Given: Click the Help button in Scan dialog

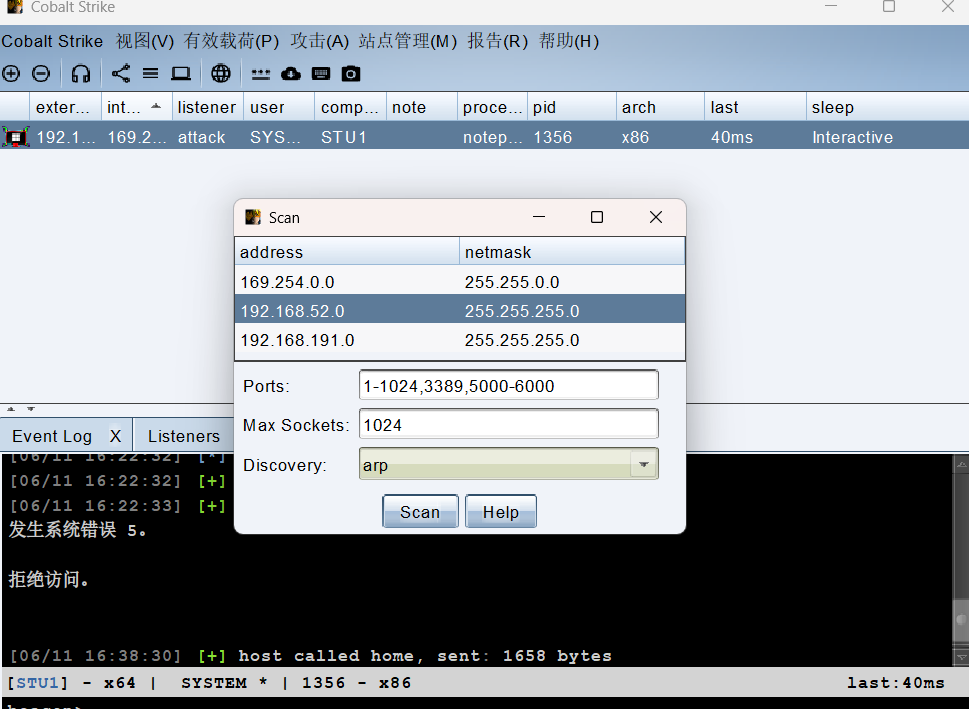Looking at the screenshot, I should point(501,511).
